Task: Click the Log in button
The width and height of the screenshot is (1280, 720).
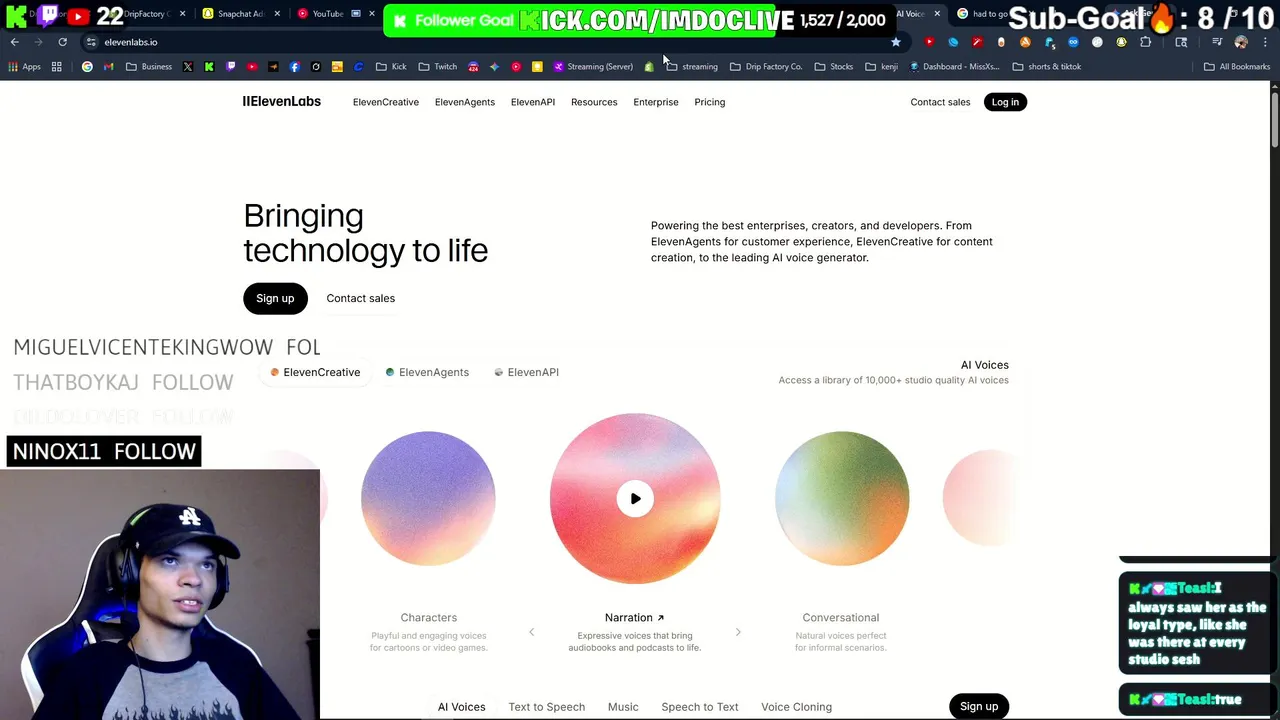Action: (1005, 102)
